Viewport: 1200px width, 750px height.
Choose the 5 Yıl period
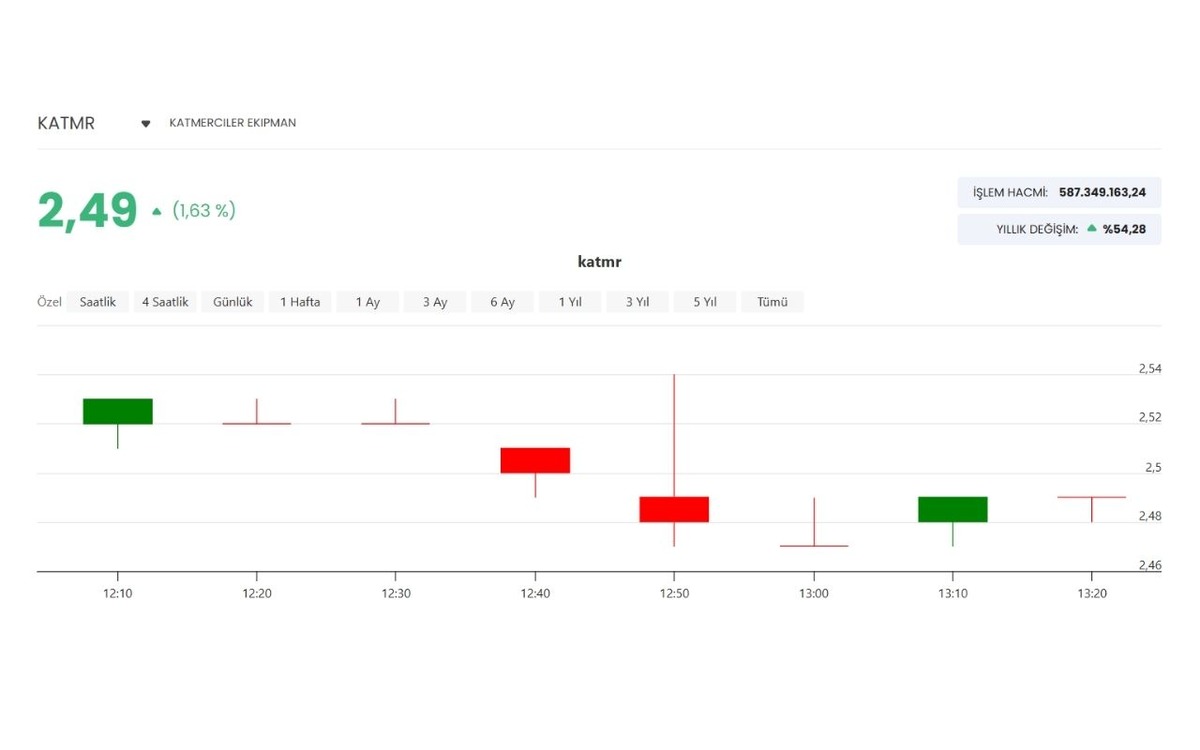[x=705, y=302]
